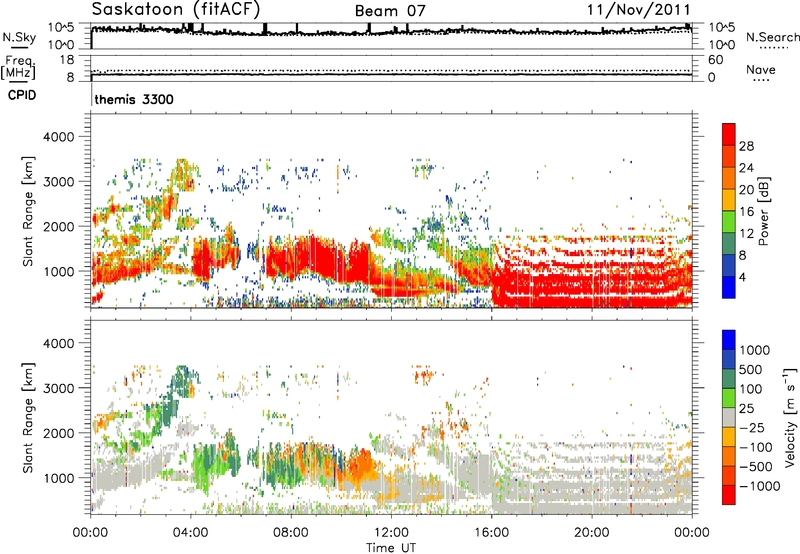This screenshot has width=800, height=554.
Task: Click the "-500" label on velocity colorbar
Action: pyautogui.click(x=755, y=467)
